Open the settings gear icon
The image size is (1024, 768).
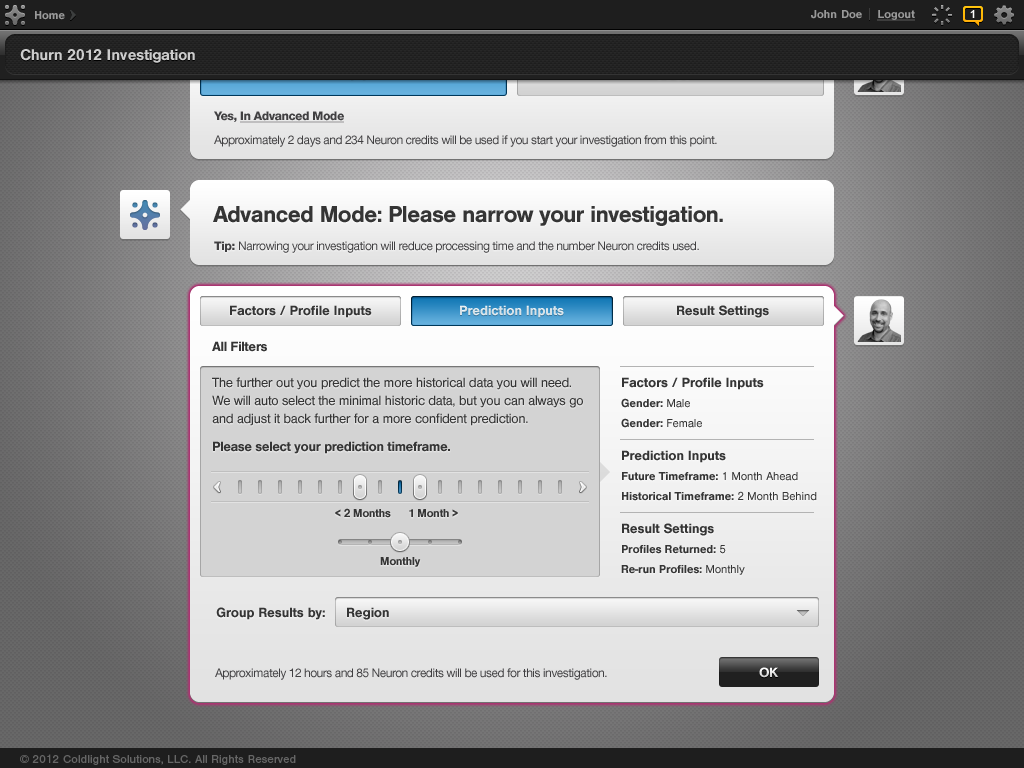click(1003, 14)
